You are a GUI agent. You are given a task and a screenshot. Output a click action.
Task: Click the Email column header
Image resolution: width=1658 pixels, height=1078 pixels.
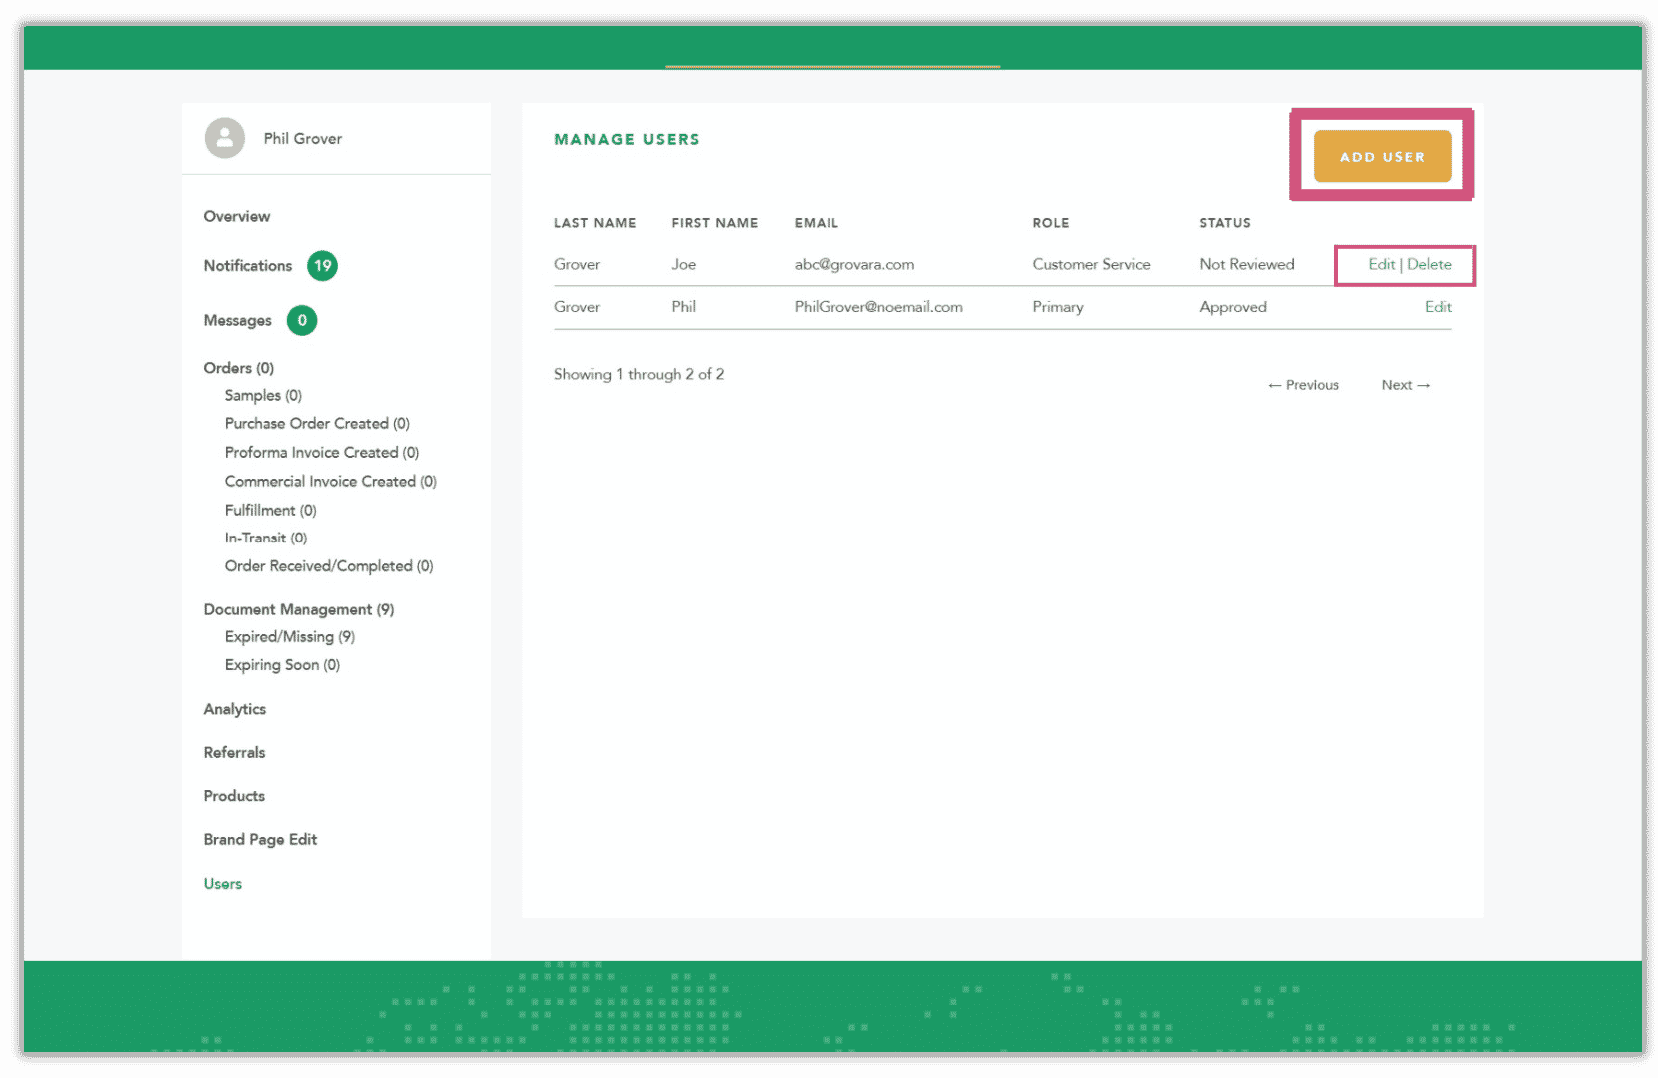(x=816, y=223)
